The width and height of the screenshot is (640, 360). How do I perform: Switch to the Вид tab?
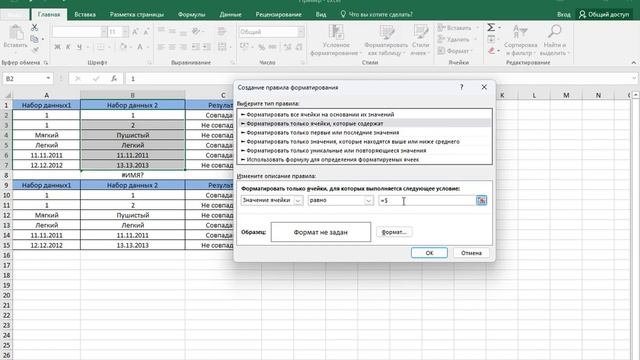(321, 14)
